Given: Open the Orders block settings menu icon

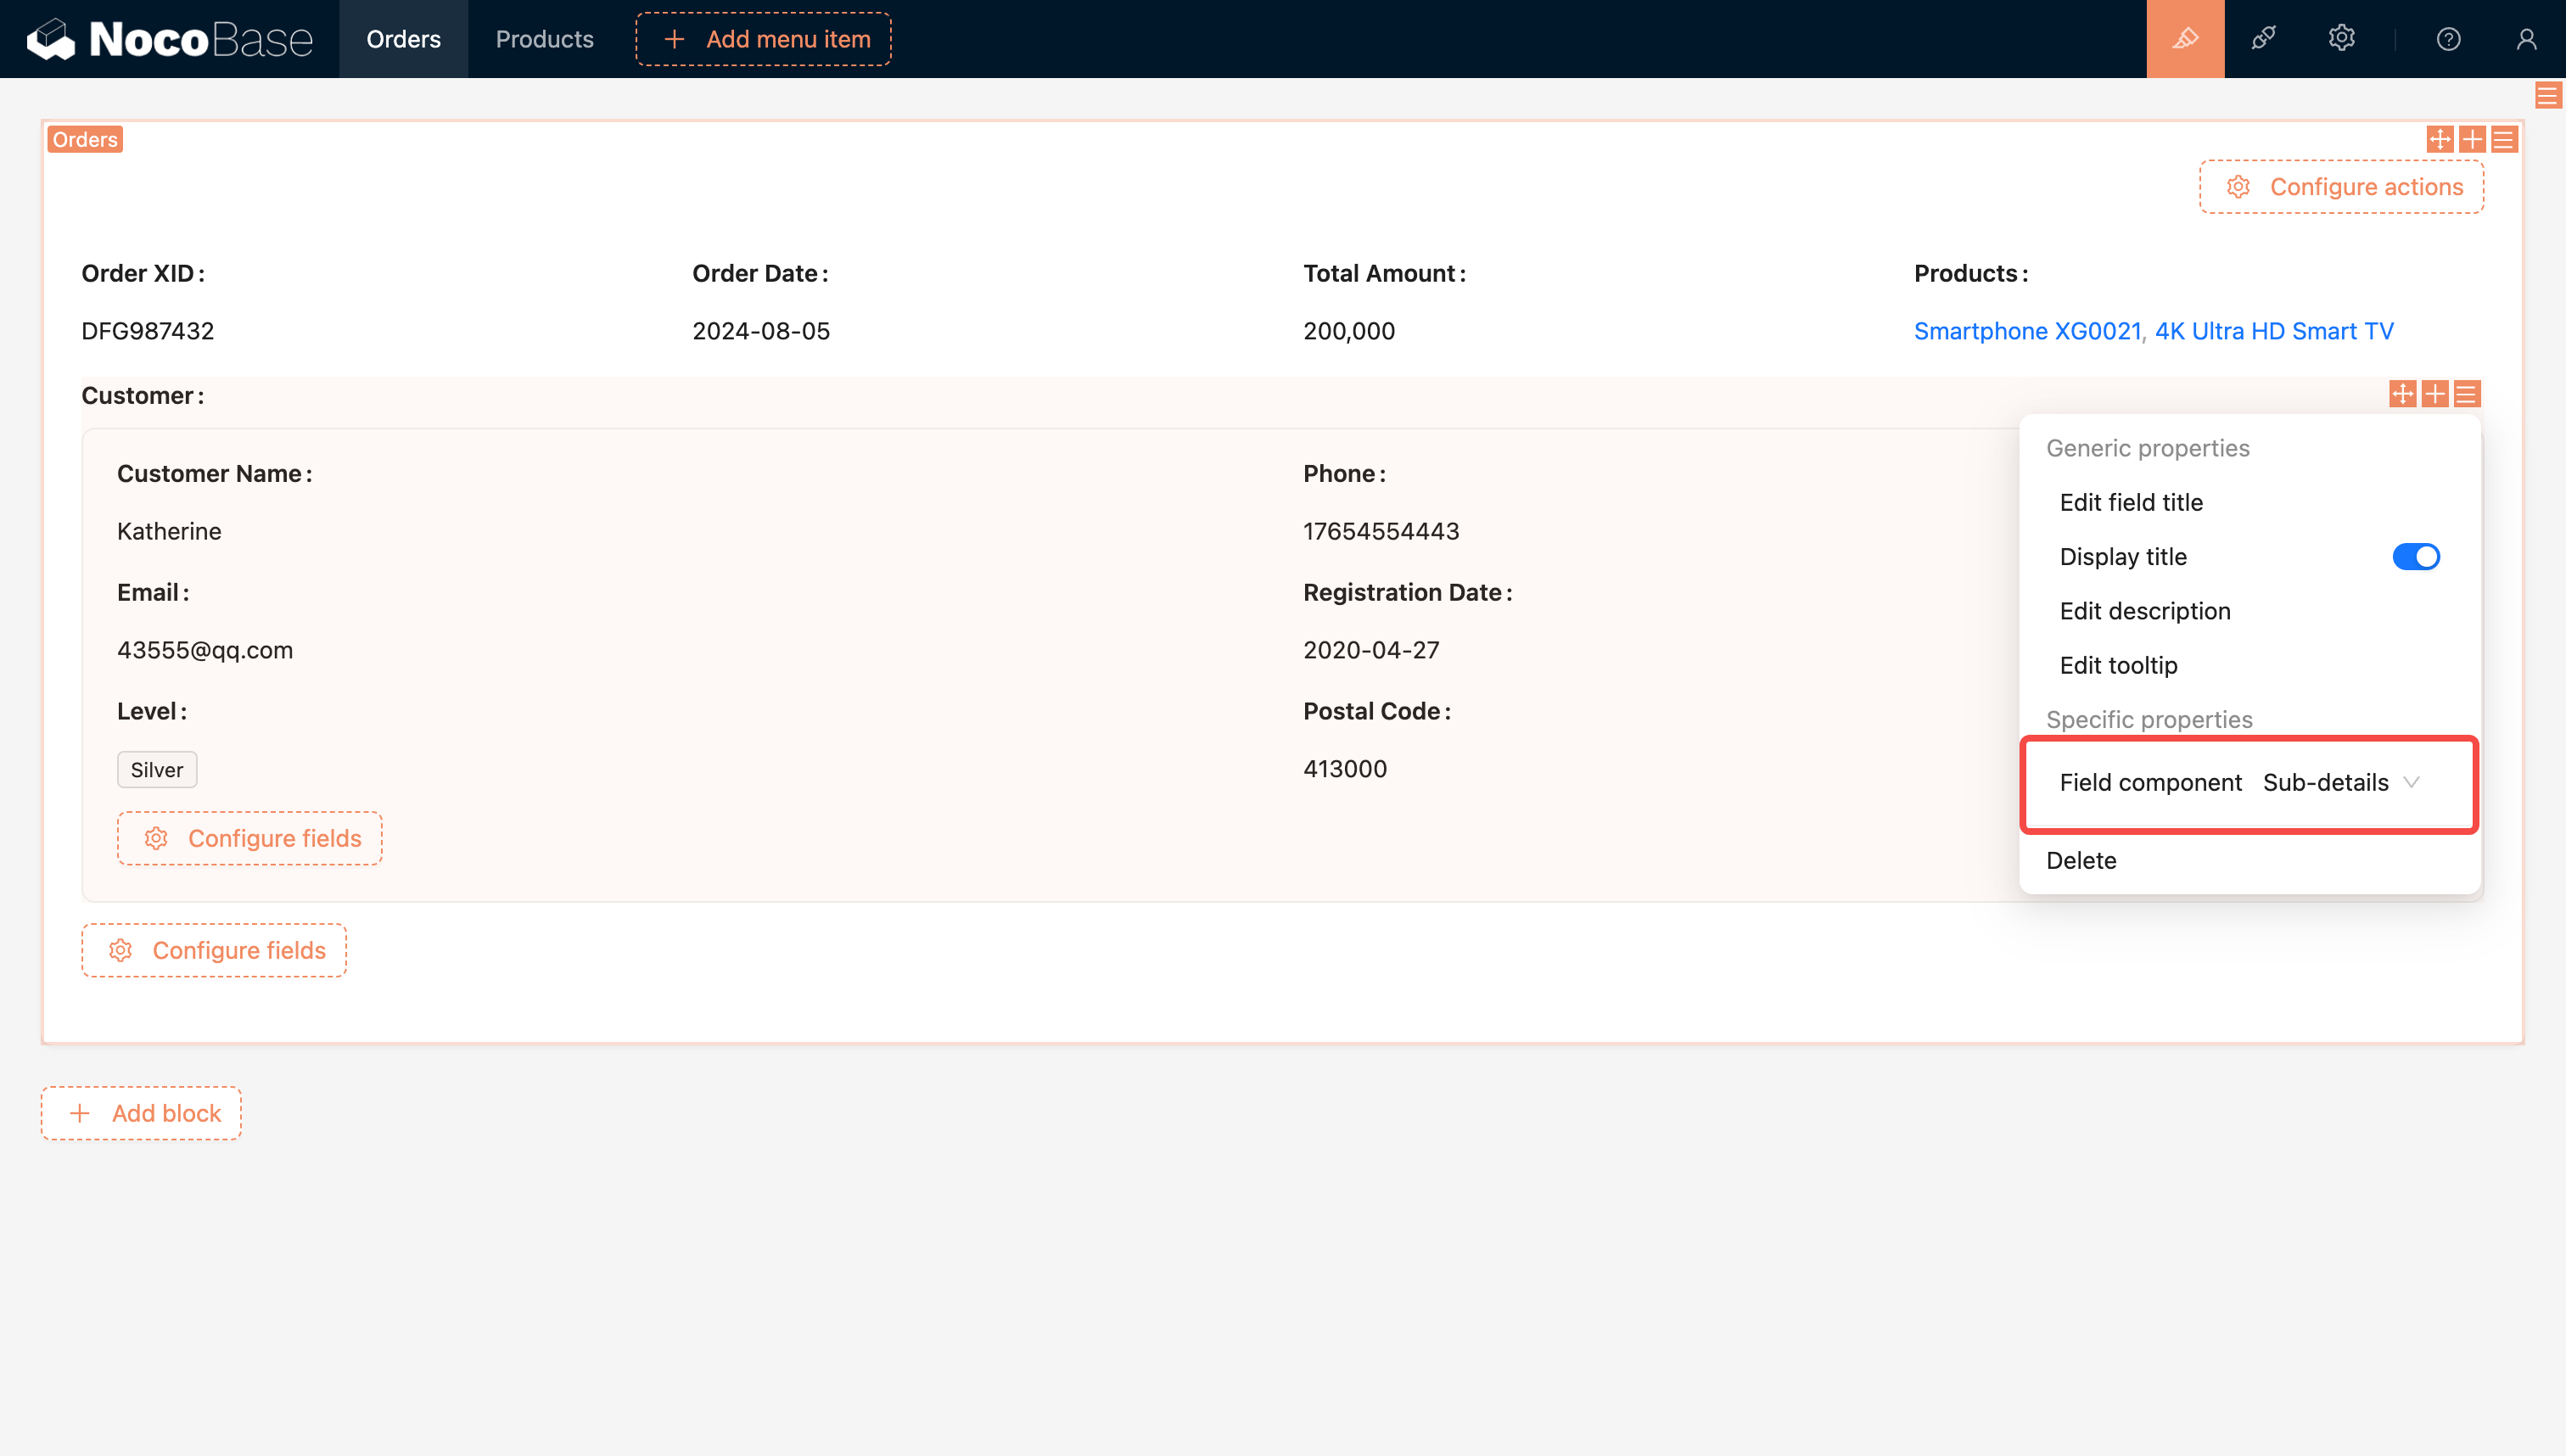Looking at the screenshot, I should (2503, 139).
